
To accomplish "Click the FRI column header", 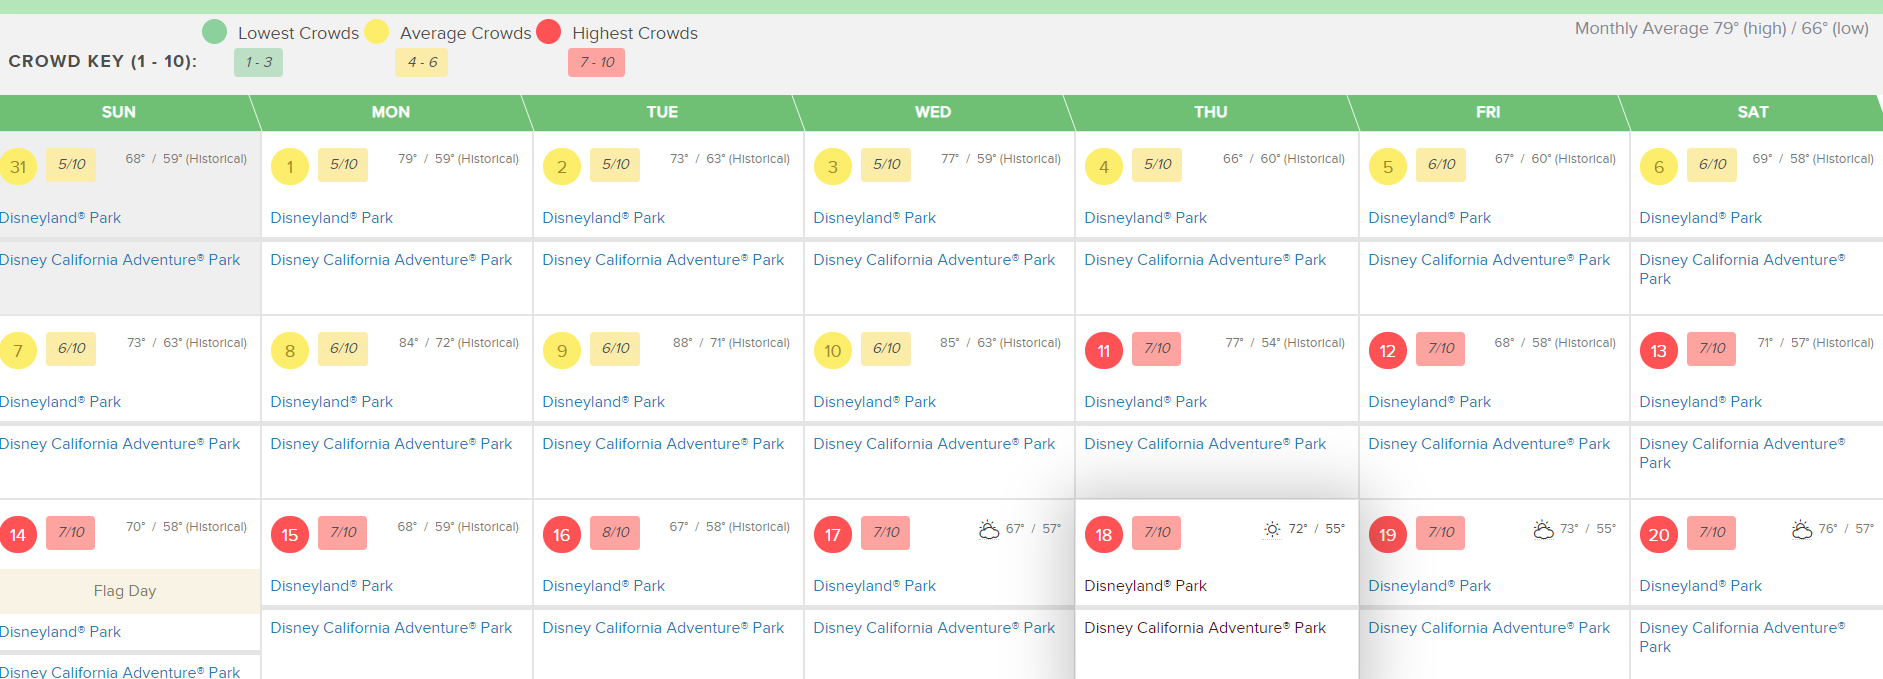I will pyautogui.click(x=1488, y=113).
